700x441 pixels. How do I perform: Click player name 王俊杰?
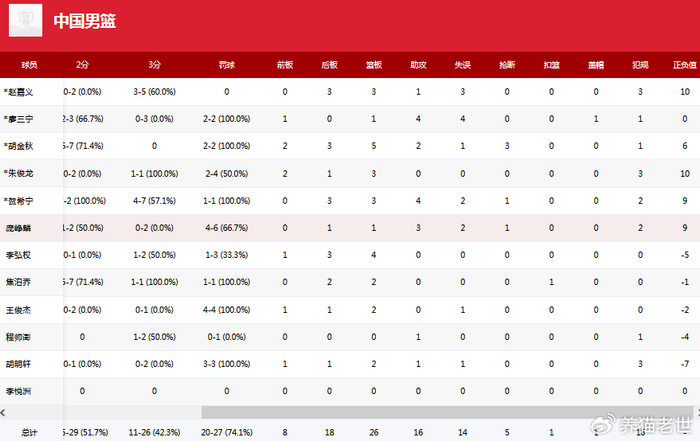point(18,310)
